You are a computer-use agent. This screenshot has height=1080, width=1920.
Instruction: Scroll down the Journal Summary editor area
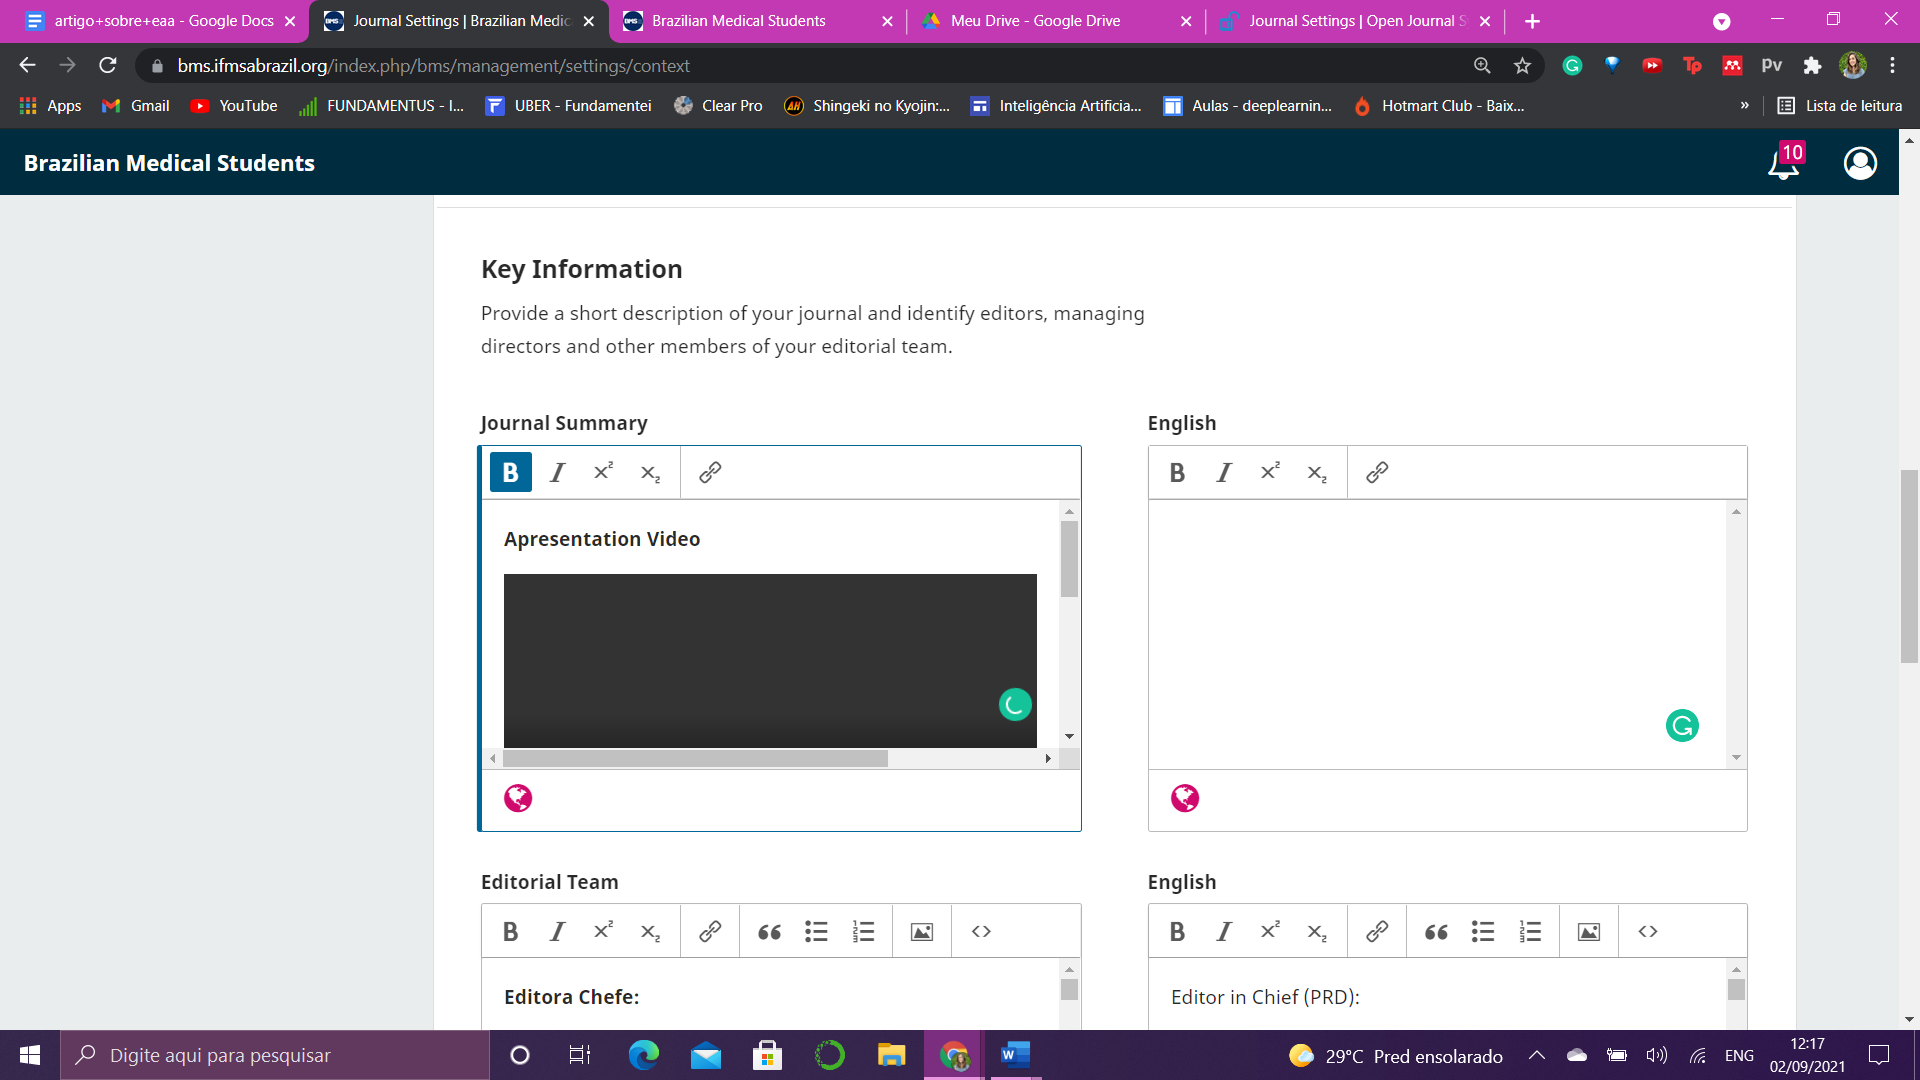click(1069, 737)
